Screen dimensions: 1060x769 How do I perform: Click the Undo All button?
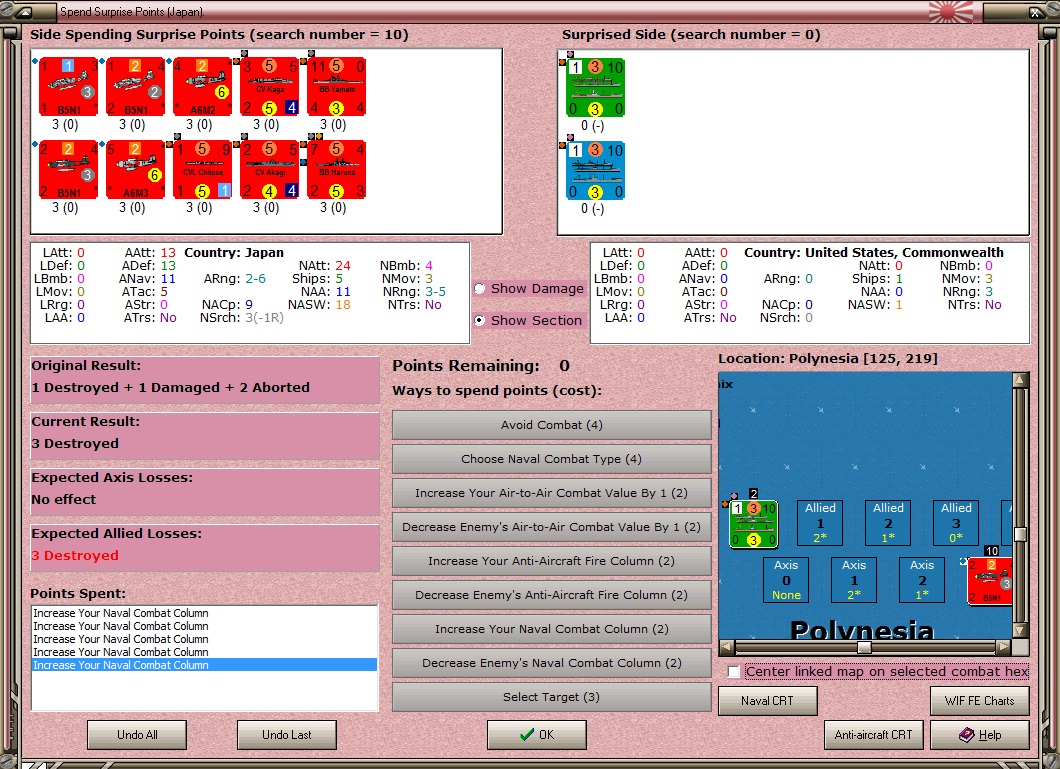pyautogui.click(x=137, y=735)
